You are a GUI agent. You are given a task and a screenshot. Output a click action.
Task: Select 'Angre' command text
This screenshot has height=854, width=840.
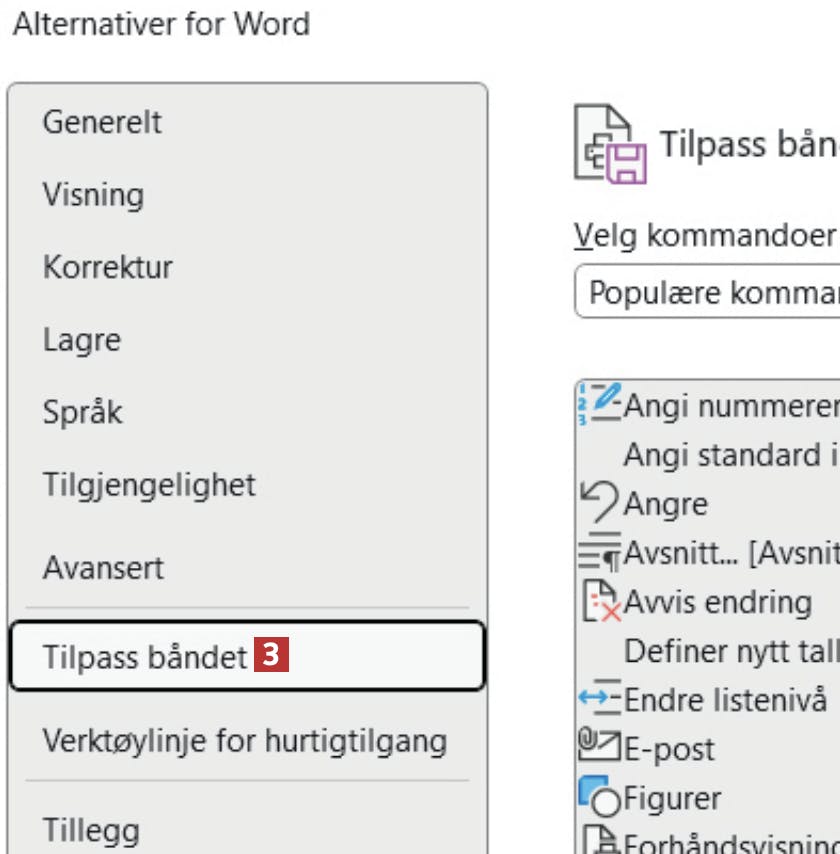tap(666, 504)
